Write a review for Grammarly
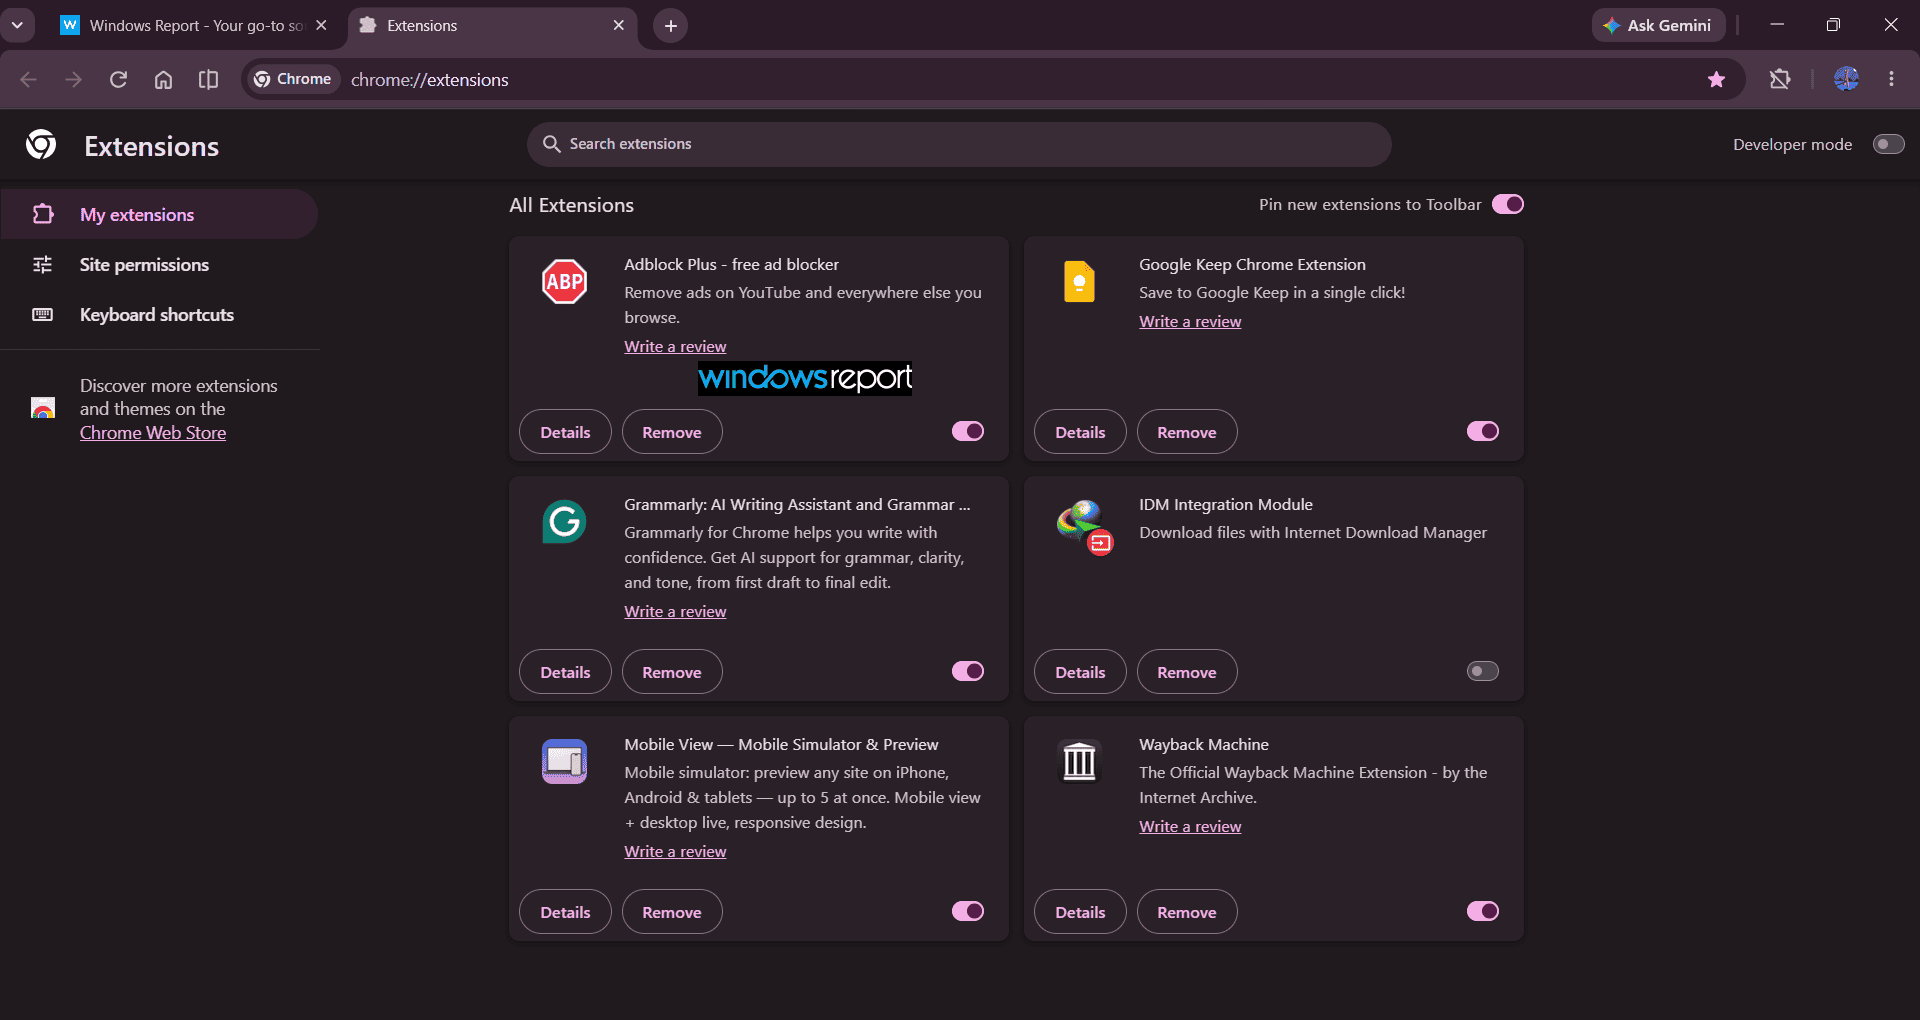Image resolution: width=1920 pixels, height=1020 pixels. [675, 611]
